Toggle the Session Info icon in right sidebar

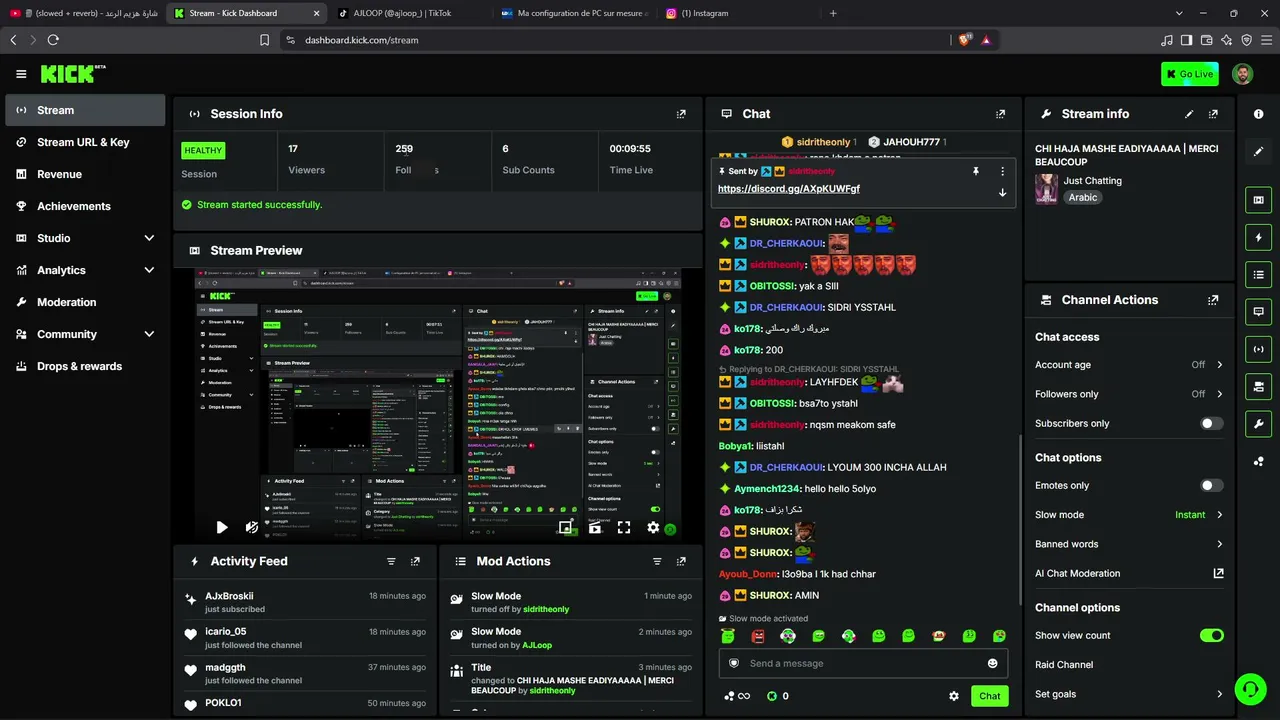(1258, 349)
